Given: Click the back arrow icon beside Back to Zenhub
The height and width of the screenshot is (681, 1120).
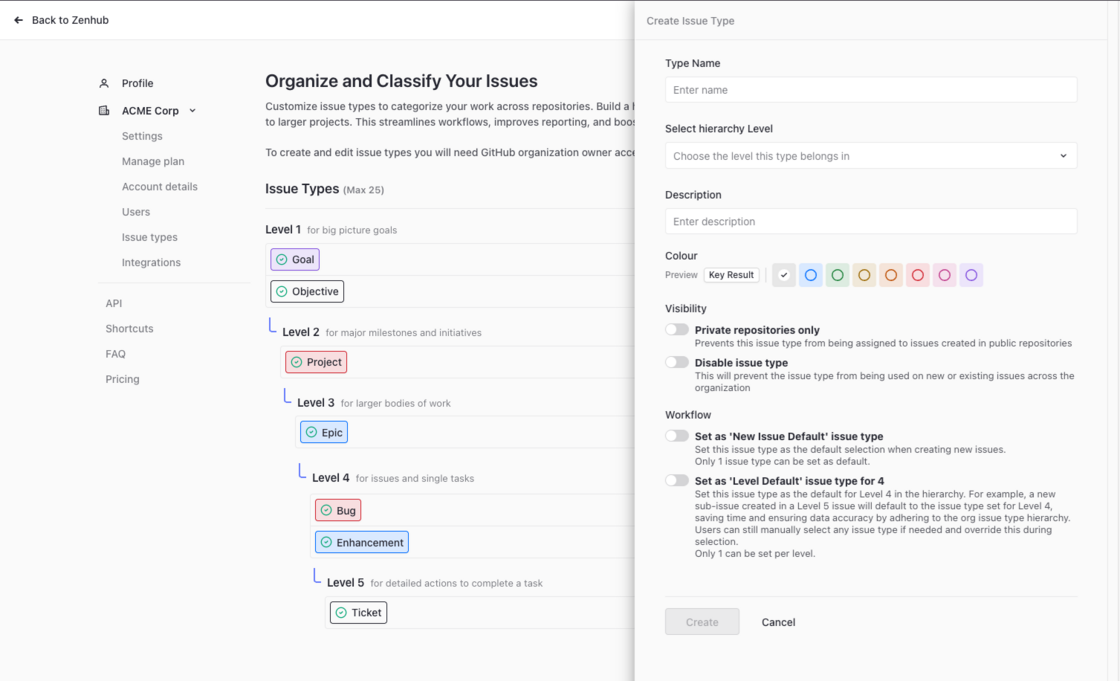Looking at the screenshot, I should pos(18,20).
